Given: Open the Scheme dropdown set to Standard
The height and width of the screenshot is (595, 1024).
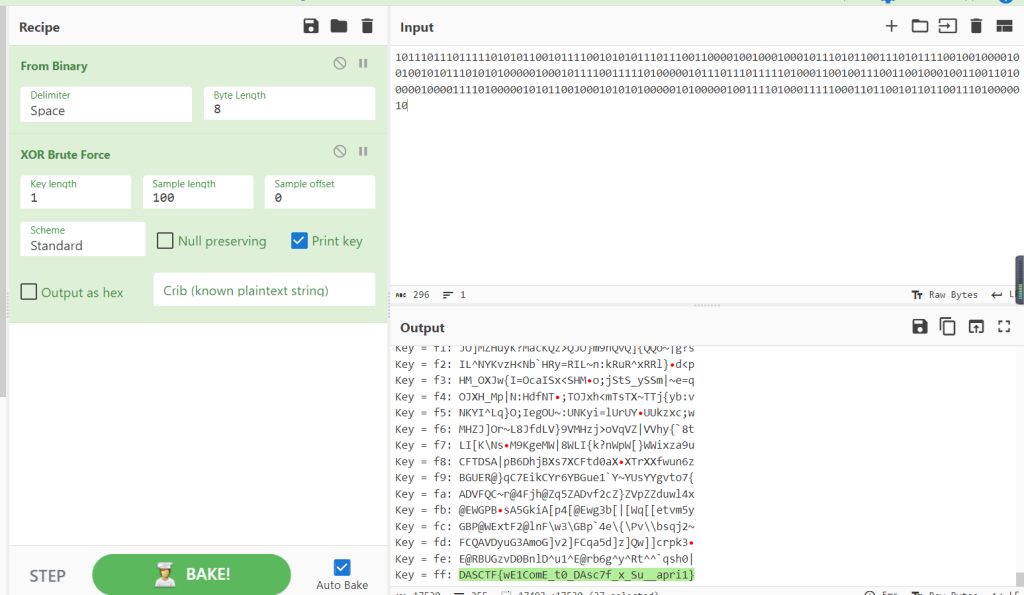Looking at the screenshot, I should pyautogui.click(x=82, y=239).
